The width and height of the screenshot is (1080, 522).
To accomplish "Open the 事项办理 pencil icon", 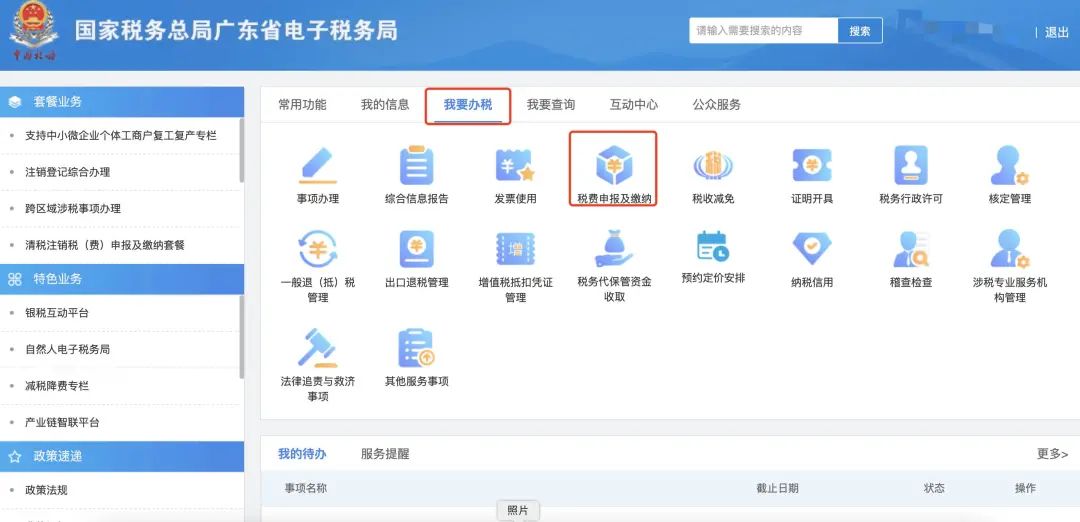I will 318,165.
